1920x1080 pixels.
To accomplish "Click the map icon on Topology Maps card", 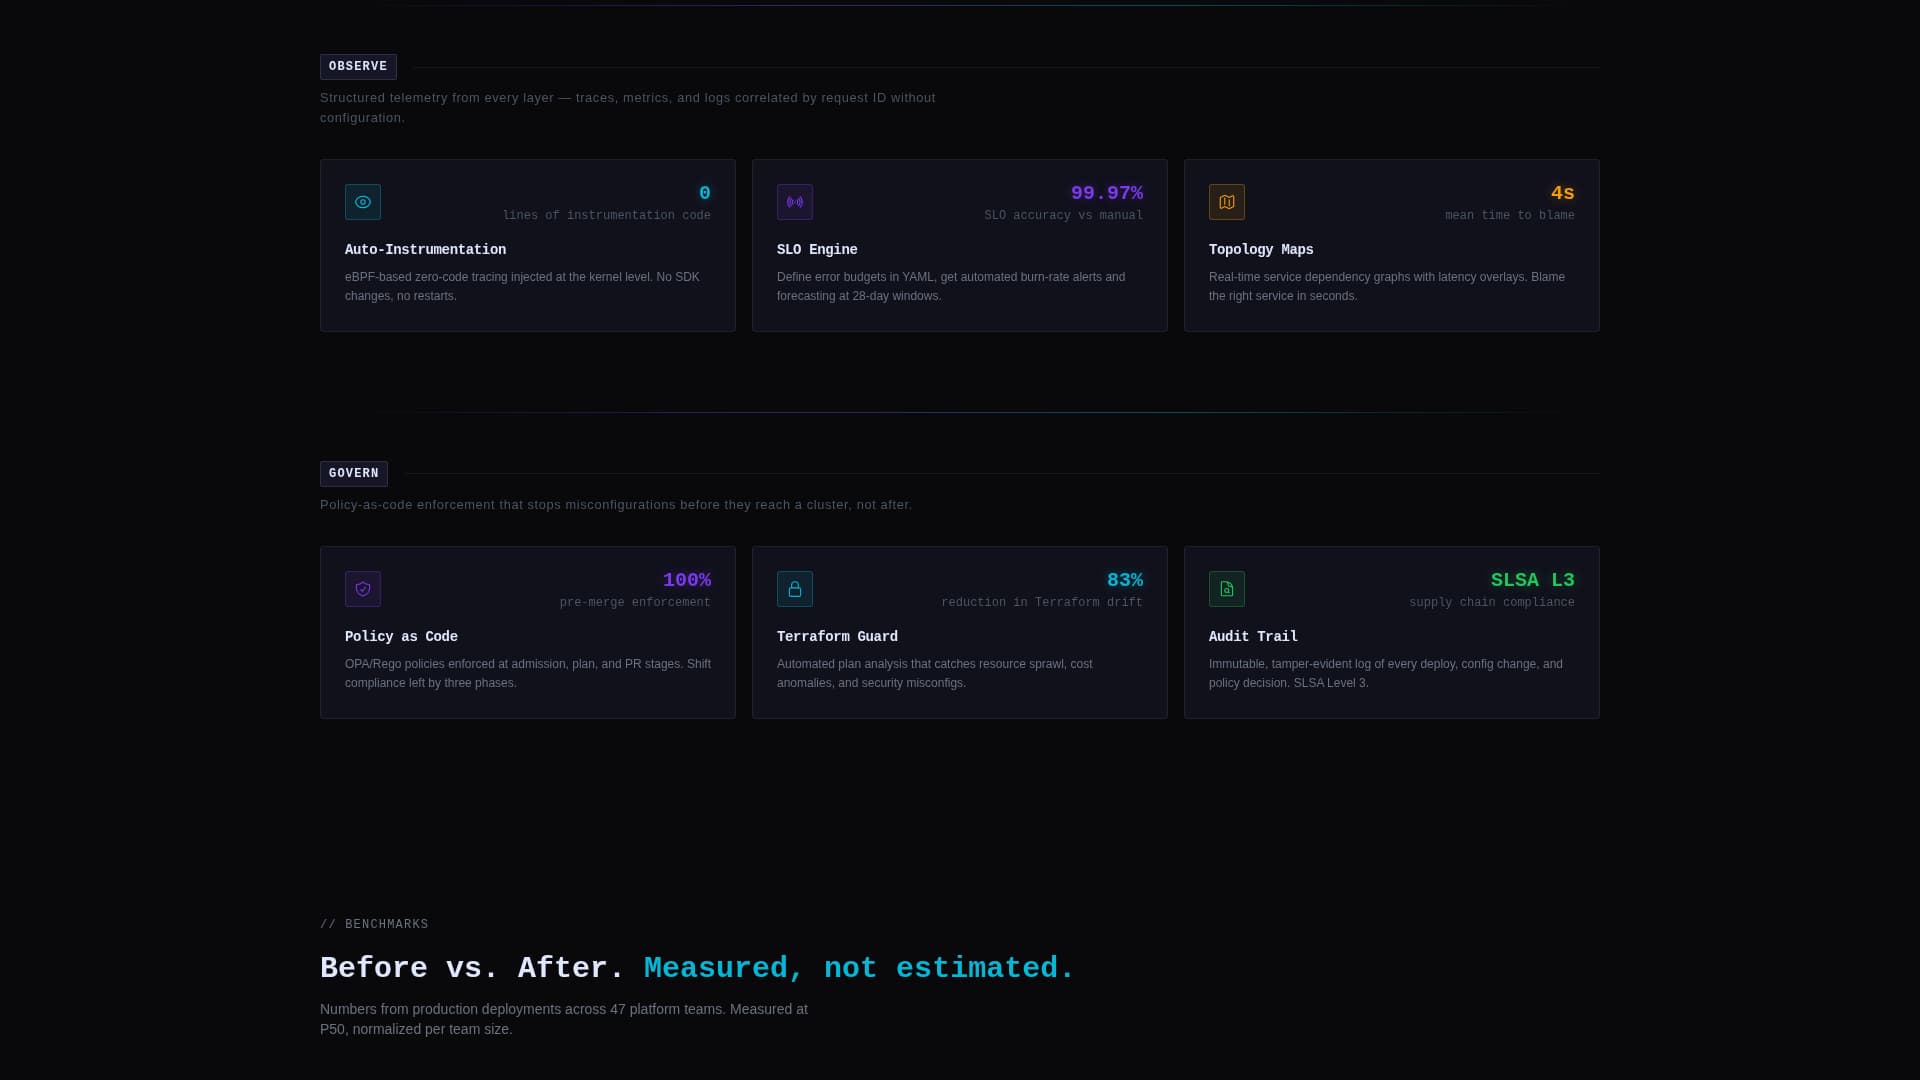I will (x=1227, y=202).
